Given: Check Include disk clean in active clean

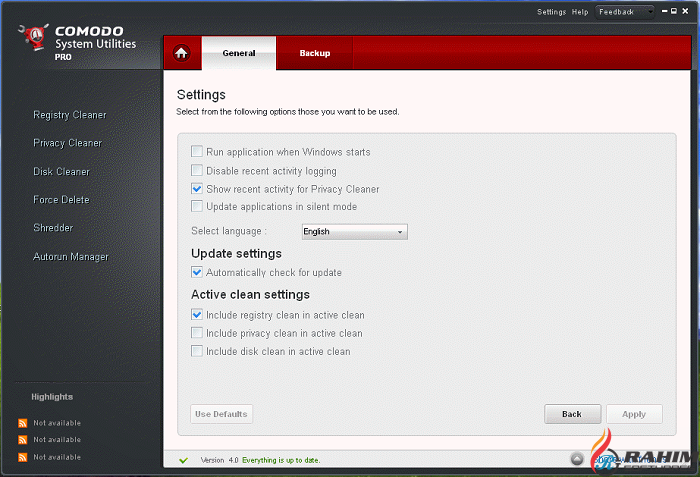Looking at the screenshot, I should [197, 351].
